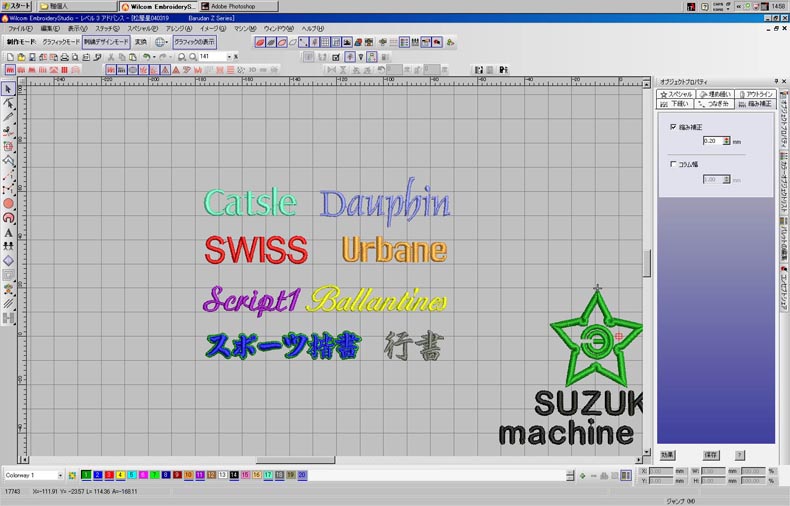Click the pin icon on Object Properties panel
The width and height of the screenshot is (790, 506).
pos(776,81)
